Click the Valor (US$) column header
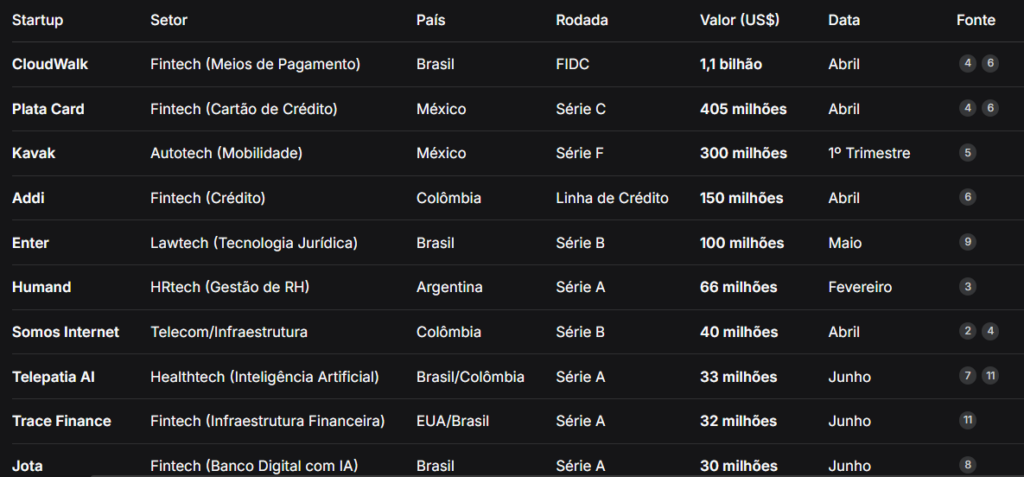The image size is (1024, 477). (x=739, y=20)
